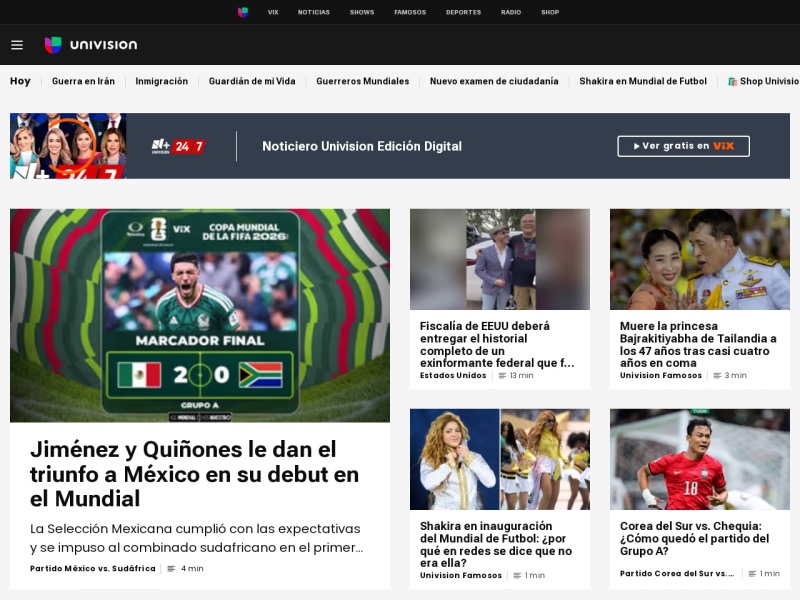Open Fiscalía de EEUU headline
Screen dimensions: 800x600
click(497, 344)
